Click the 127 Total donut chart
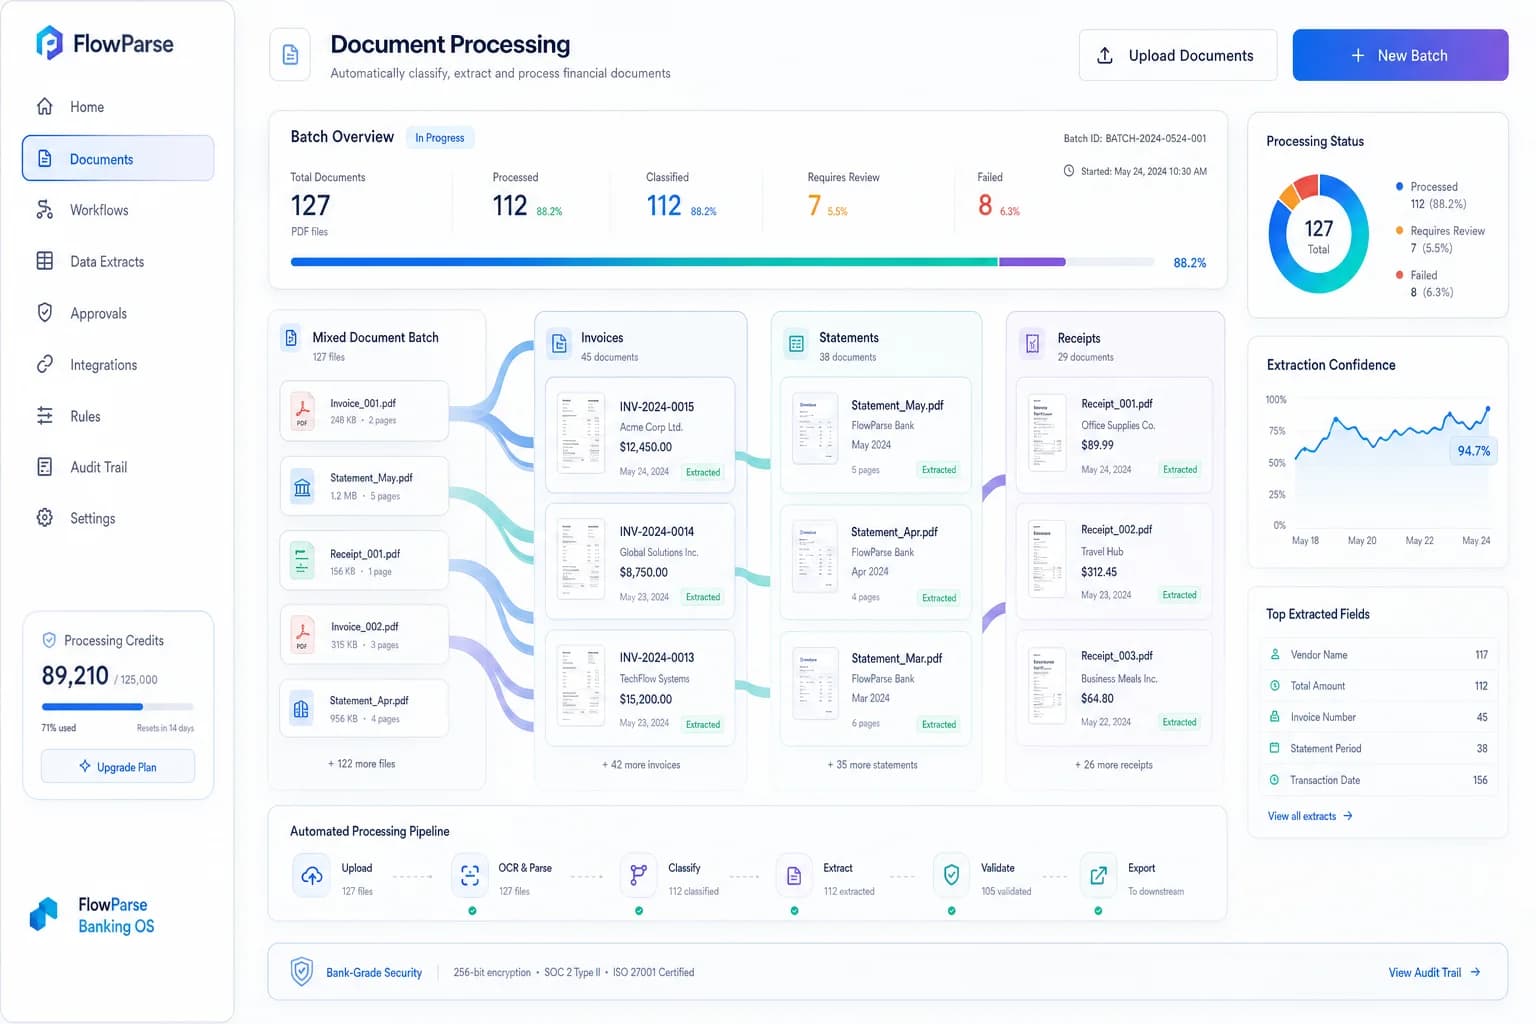 click(x=1318, y=234)
